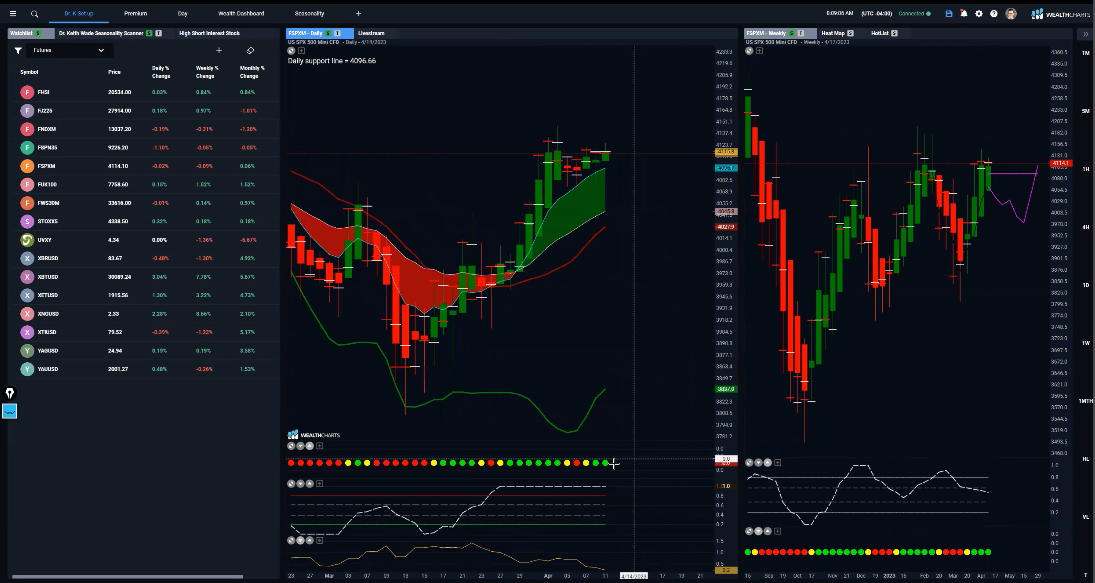
Task: Open the Futures watchlist dropdown
Action: pyautogui.click(x=69, y=50)
